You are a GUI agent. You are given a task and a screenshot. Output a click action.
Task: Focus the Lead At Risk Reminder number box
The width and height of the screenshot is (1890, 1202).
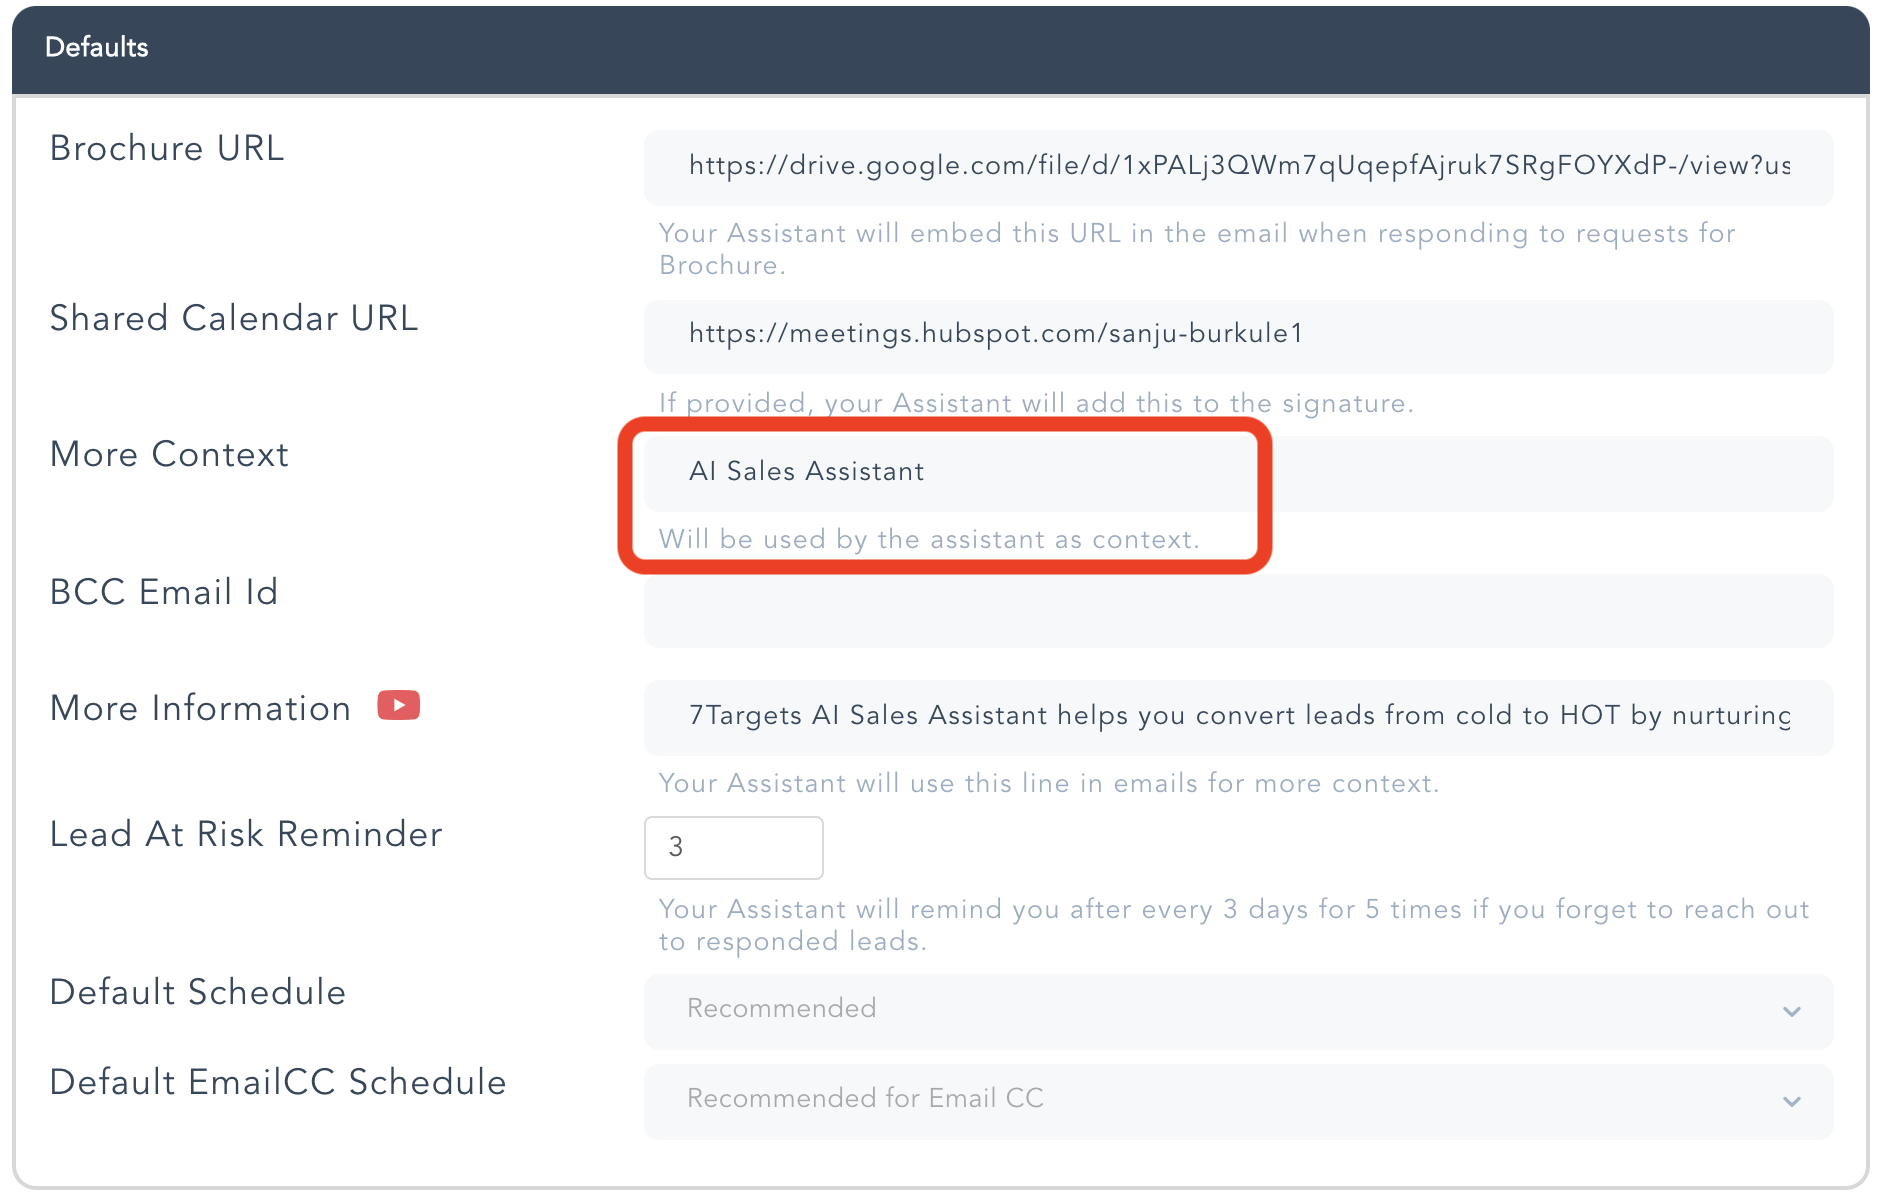[733, 847]
